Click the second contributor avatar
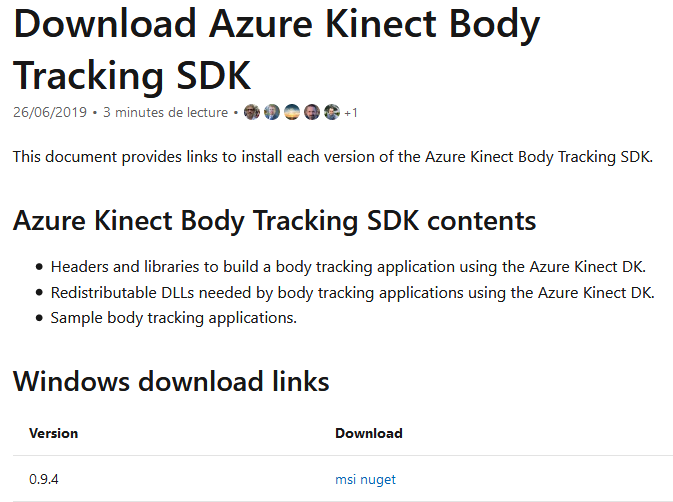 pyautogui.click(x=272, y=112)
